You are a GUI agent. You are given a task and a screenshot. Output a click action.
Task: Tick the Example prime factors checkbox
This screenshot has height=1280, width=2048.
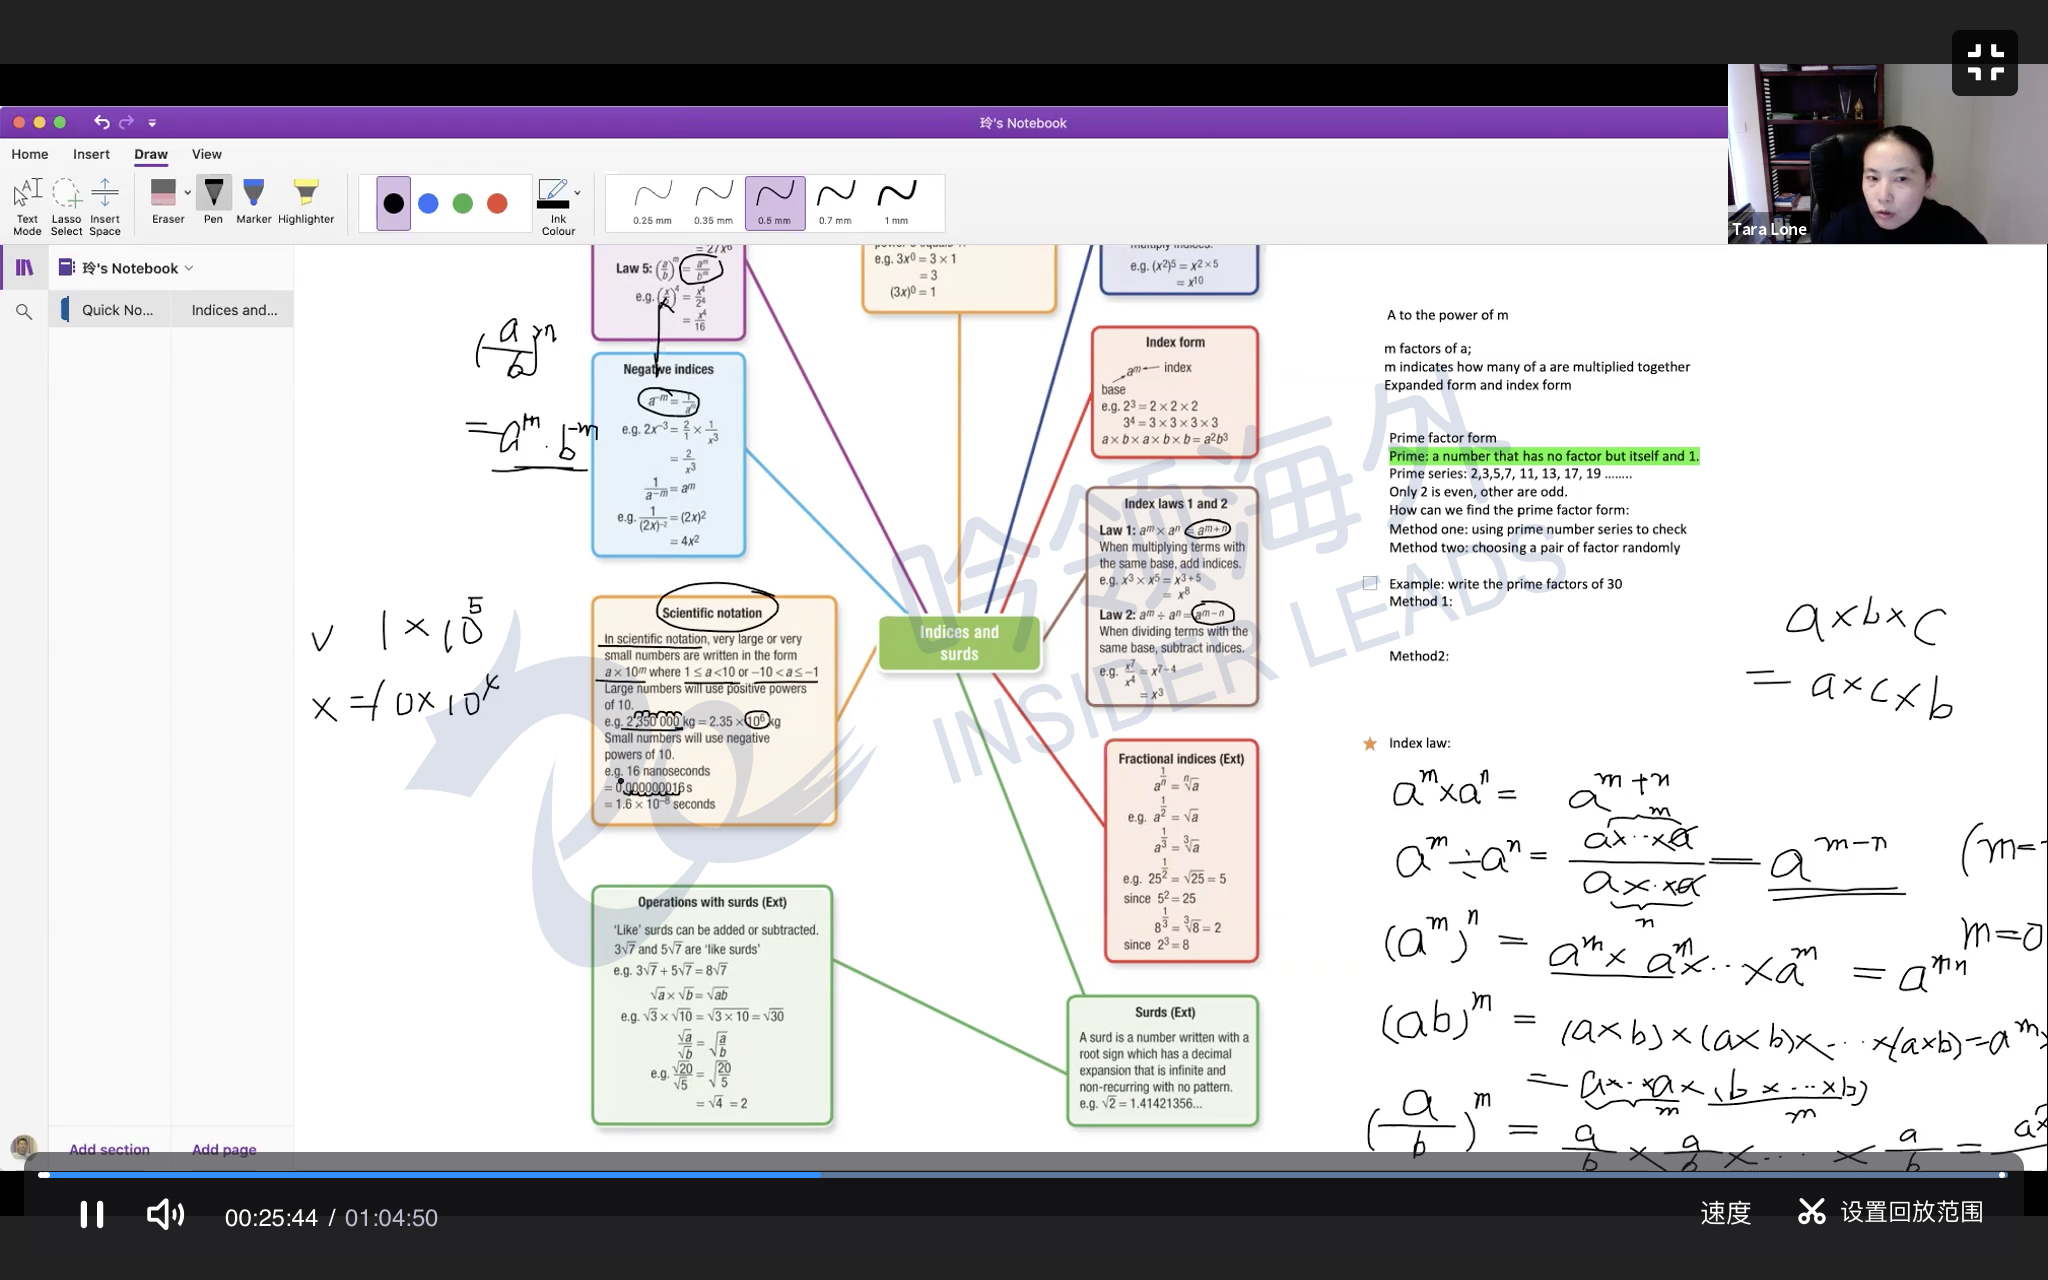coord(1370,583)
